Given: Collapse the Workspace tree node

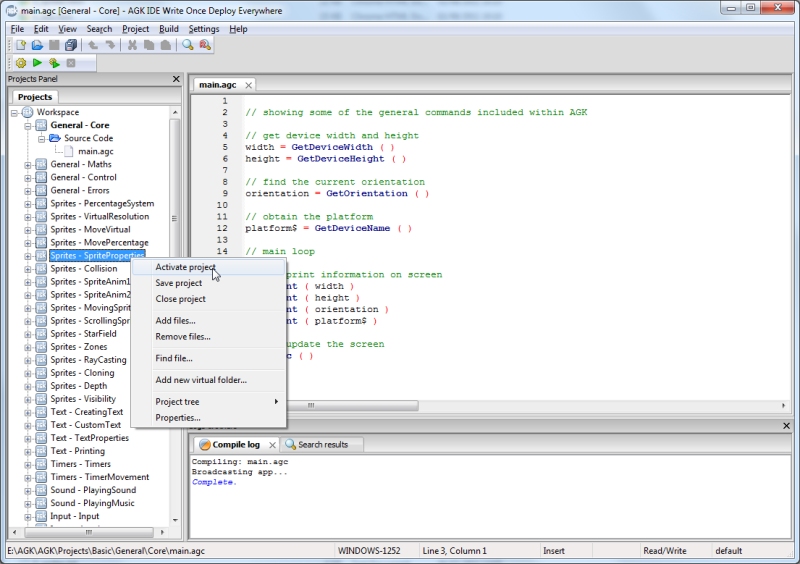Looking at the screenshot, I should (x=14, y=113).
